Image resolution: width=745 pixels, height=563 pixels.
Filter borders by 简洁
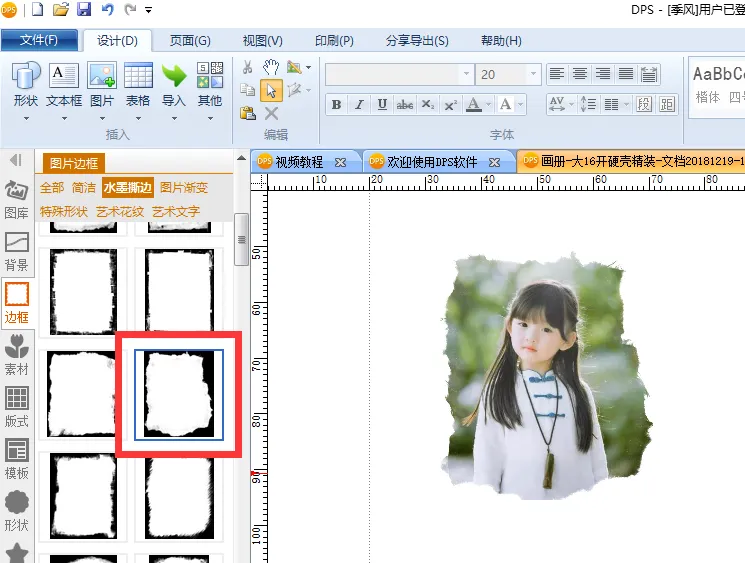tap(84, 188)
